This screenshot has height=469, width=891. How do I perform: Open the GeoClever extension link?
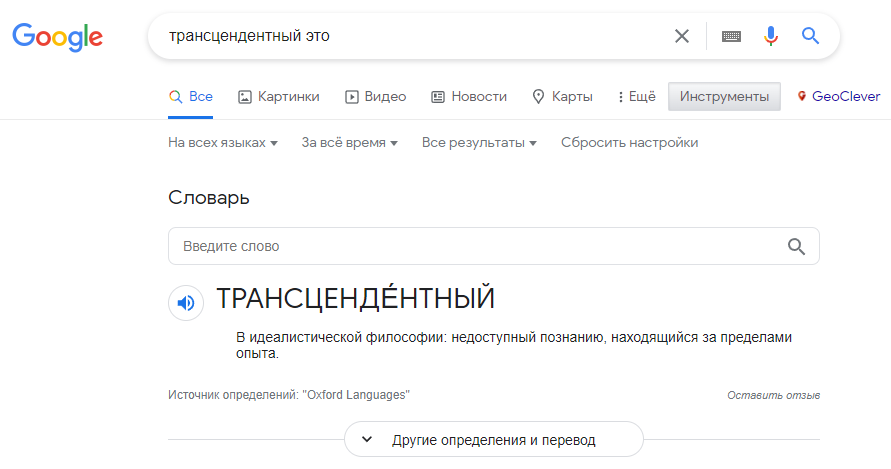pyautogui.click(x=839, y=96)
